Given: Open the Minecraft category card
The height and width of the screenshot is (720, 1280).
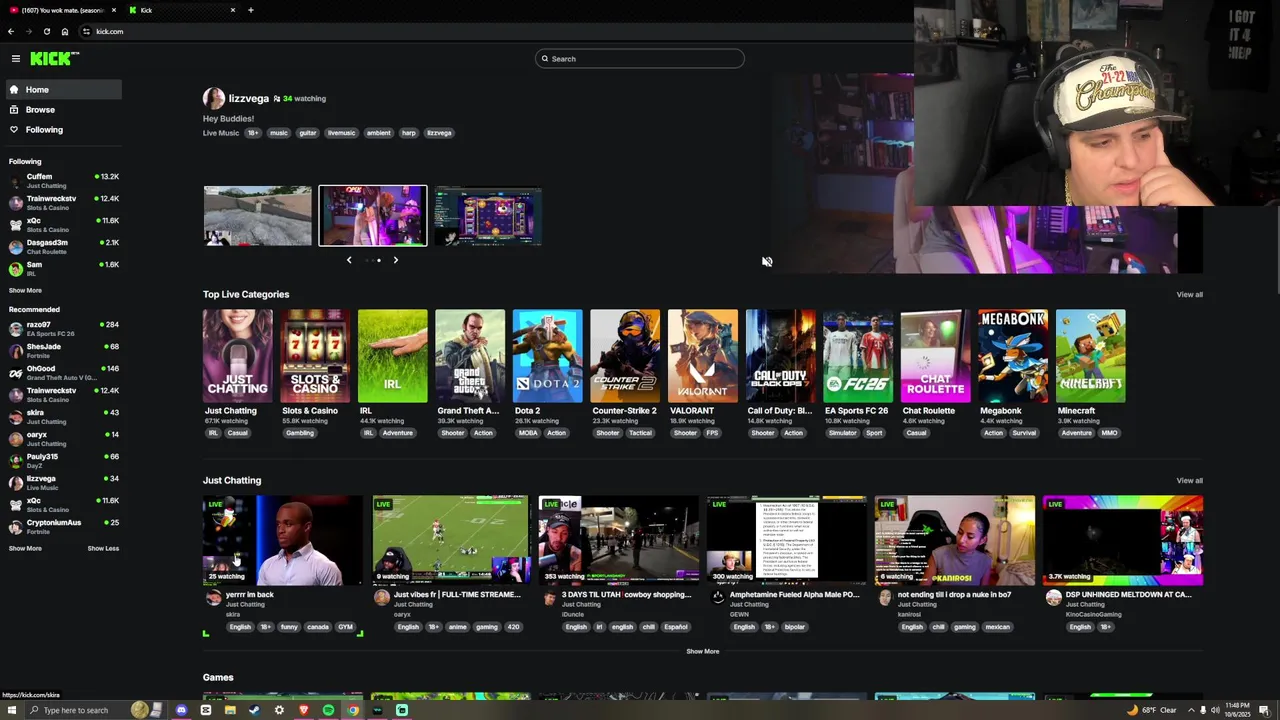Looking at the screenshot, I should click(1090, 356).
